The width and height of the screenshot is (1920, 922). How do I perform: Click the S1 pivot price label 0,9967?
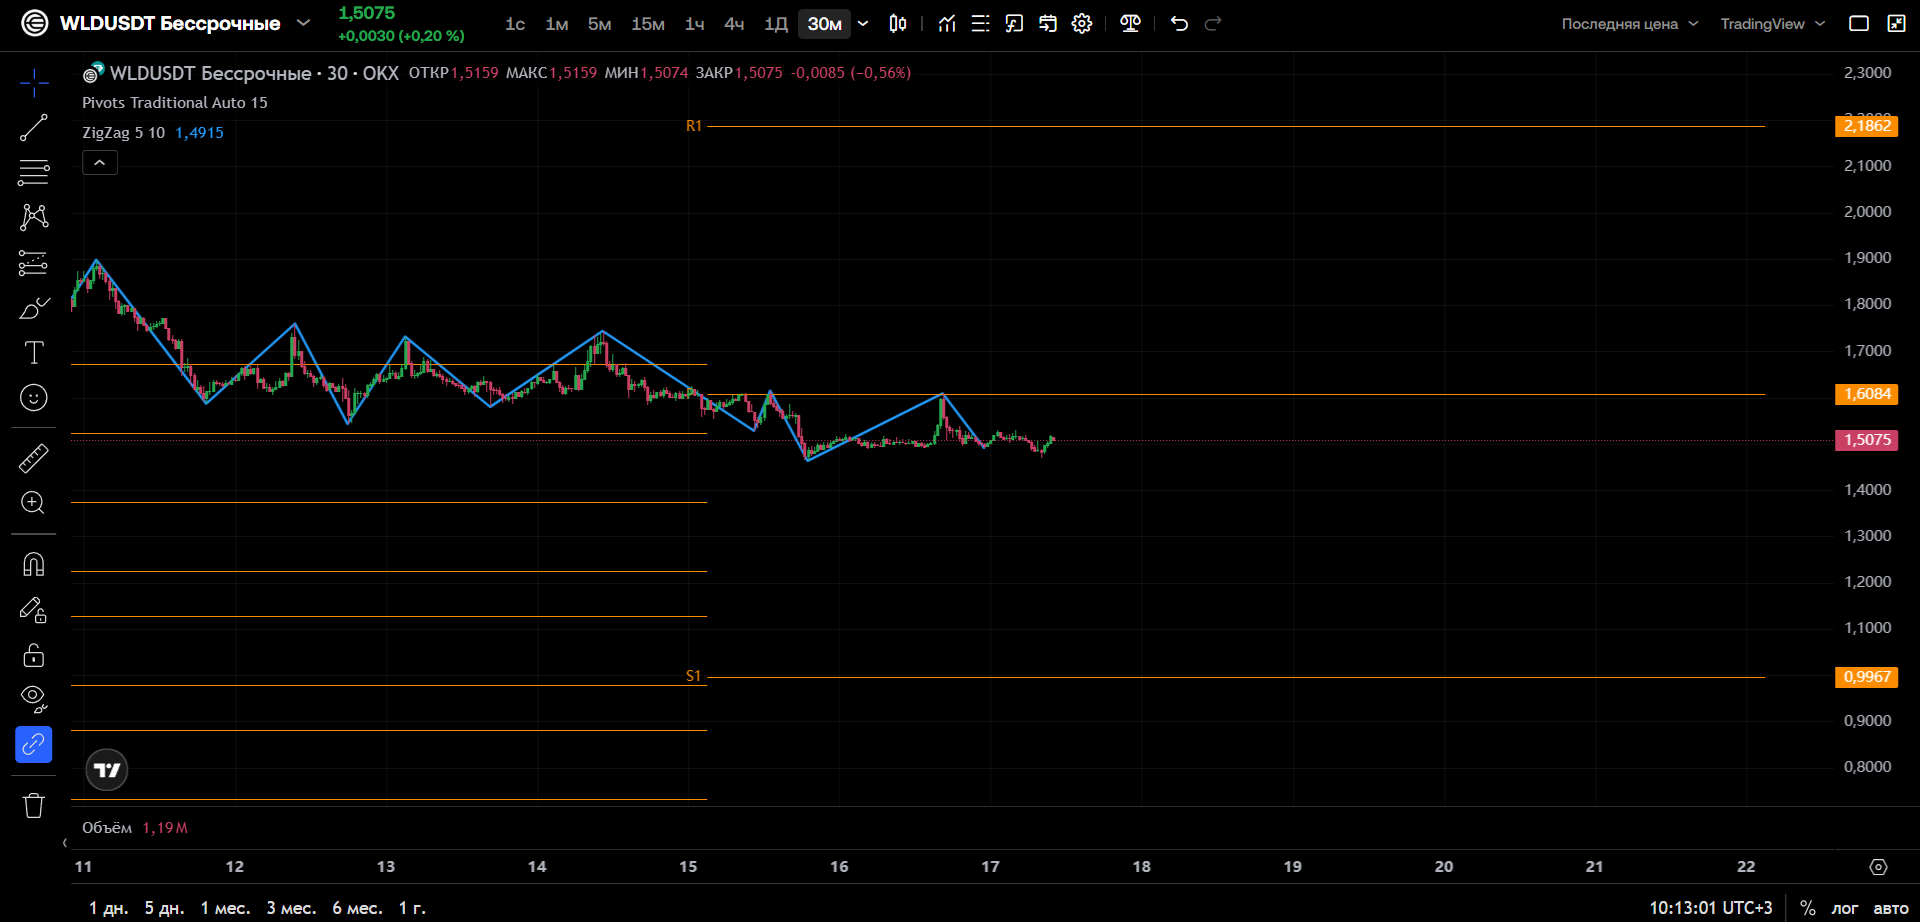pyautogui.click(x=1866, y=677)
